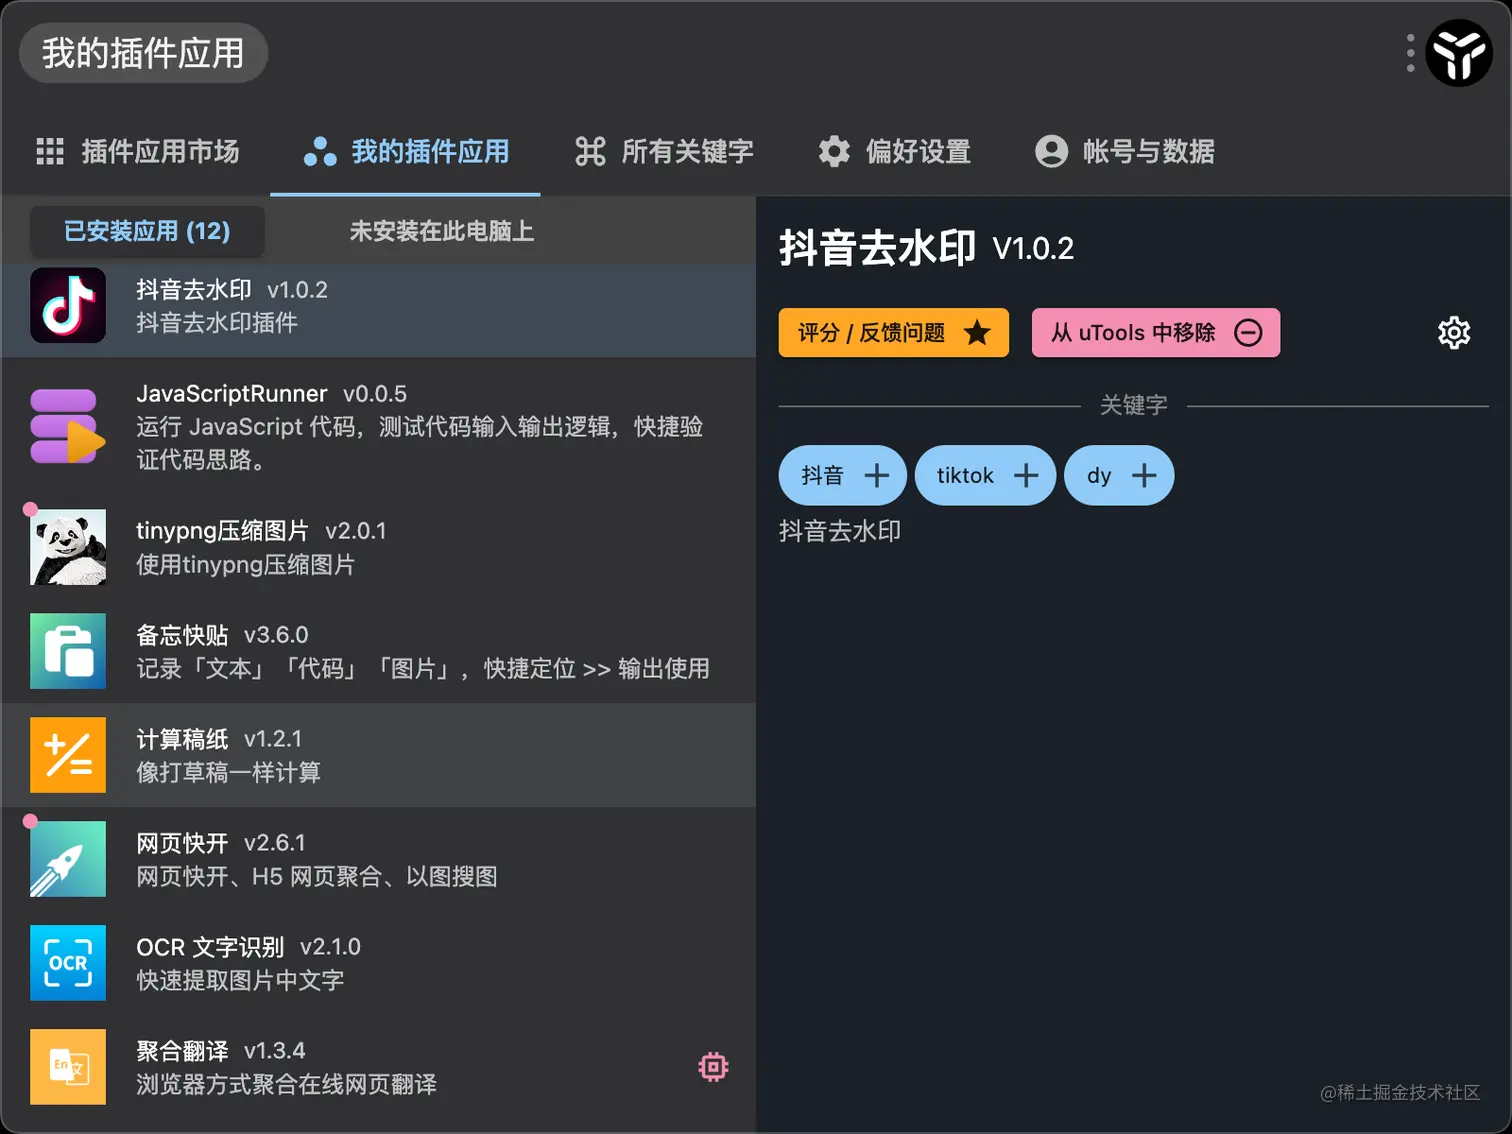This screenshot has height=1134, width=1512.
Task: Switch to 我的插件应用 tab
Action: tap(406, 151)
